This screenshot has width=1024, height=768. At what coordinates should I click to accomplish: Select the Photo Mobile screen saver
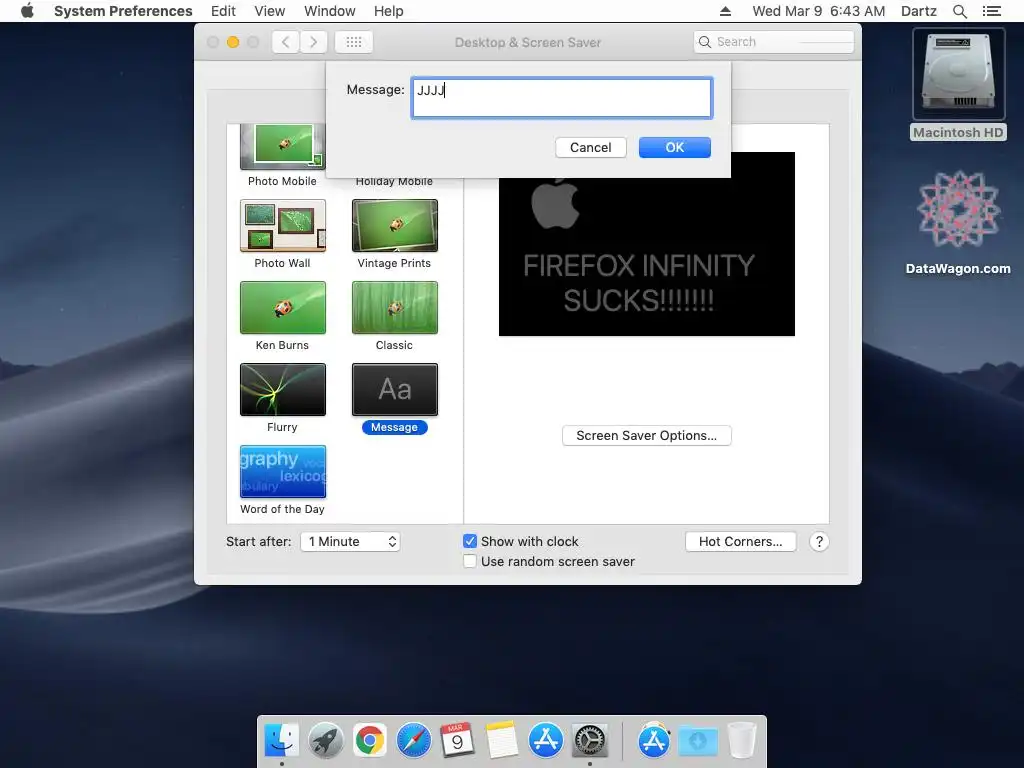point(282,147)
